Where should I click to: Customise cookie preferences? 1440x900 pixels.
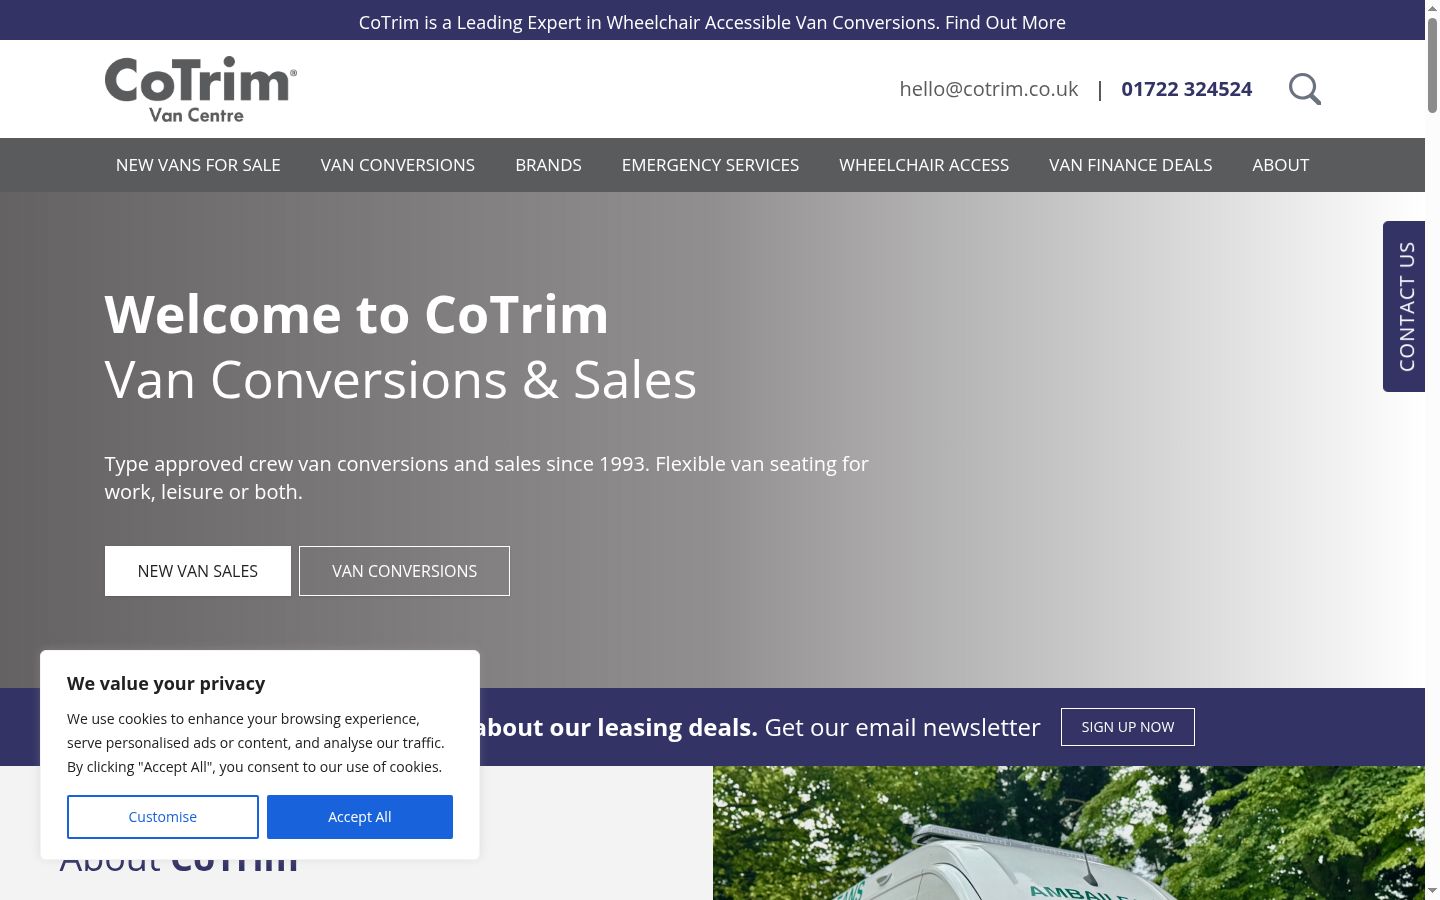tap(163, 817)
